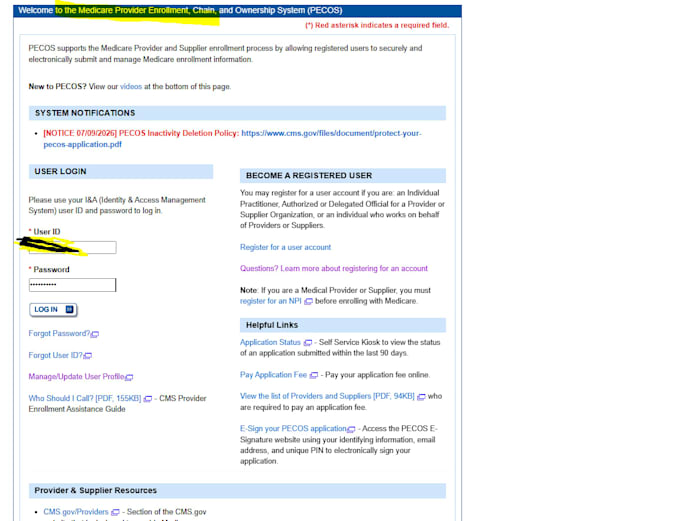Open the CMS.gov/Providers link

[76, 512]
